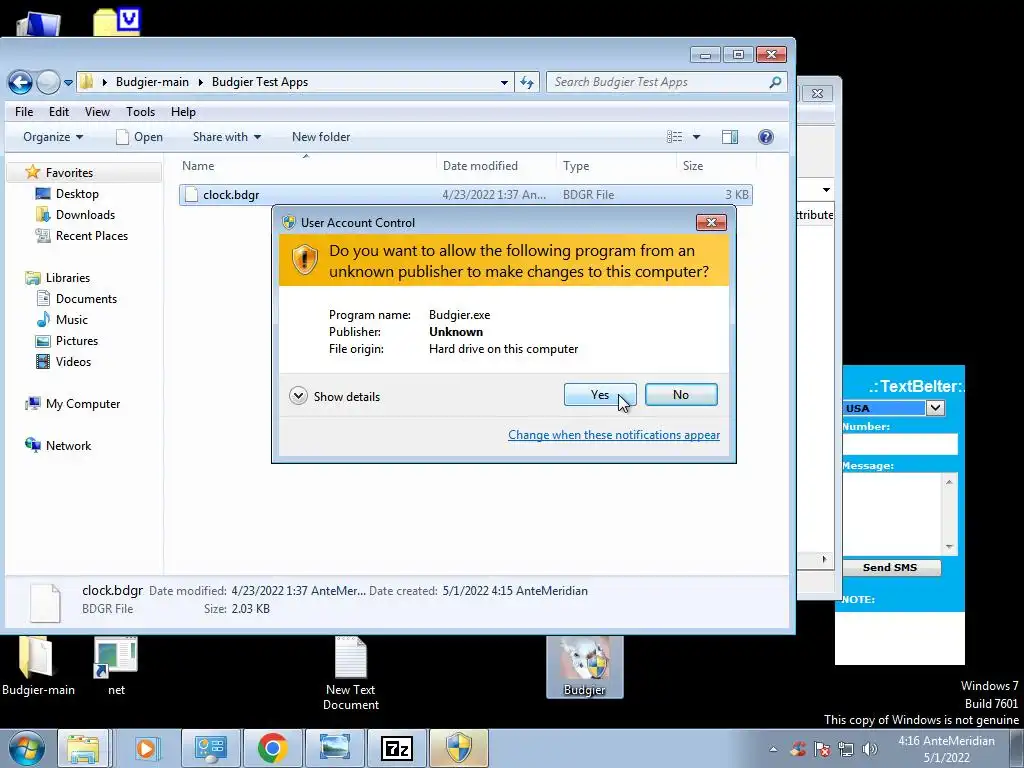
Task: Toggle the preview pane icon
Action: [x=730, y=136]
